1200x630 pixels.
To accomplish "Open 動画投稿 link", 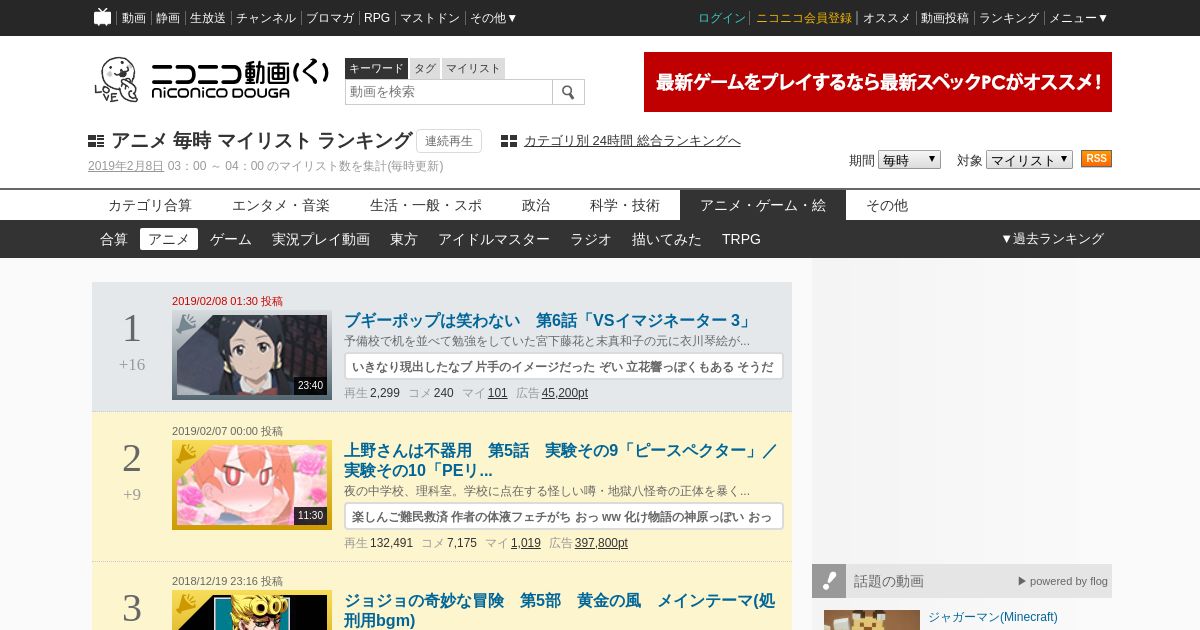I will (x=945, y=18).
